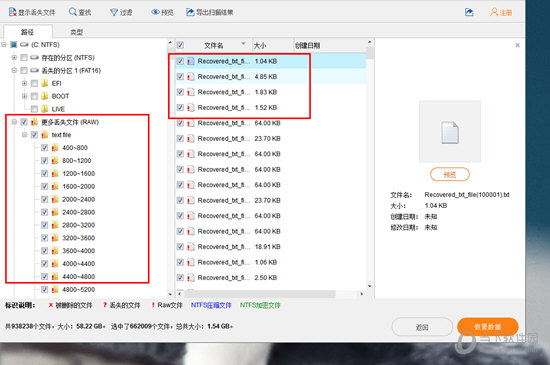The width and height of the screenshot is (550, 365).
Task: Click file icon of the 1.04 KB row
Action: pos(190,61)
